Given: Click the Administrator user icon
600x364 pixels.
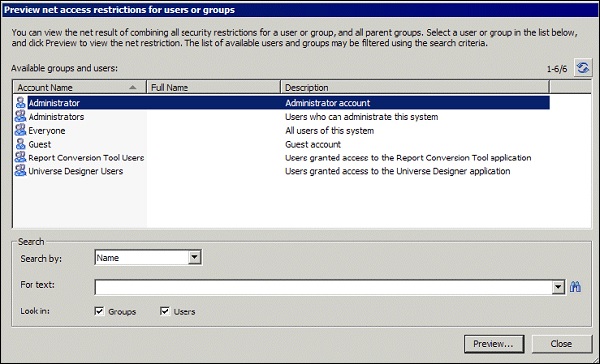Looking at the screenshot, I should click(x=20, y=103).
